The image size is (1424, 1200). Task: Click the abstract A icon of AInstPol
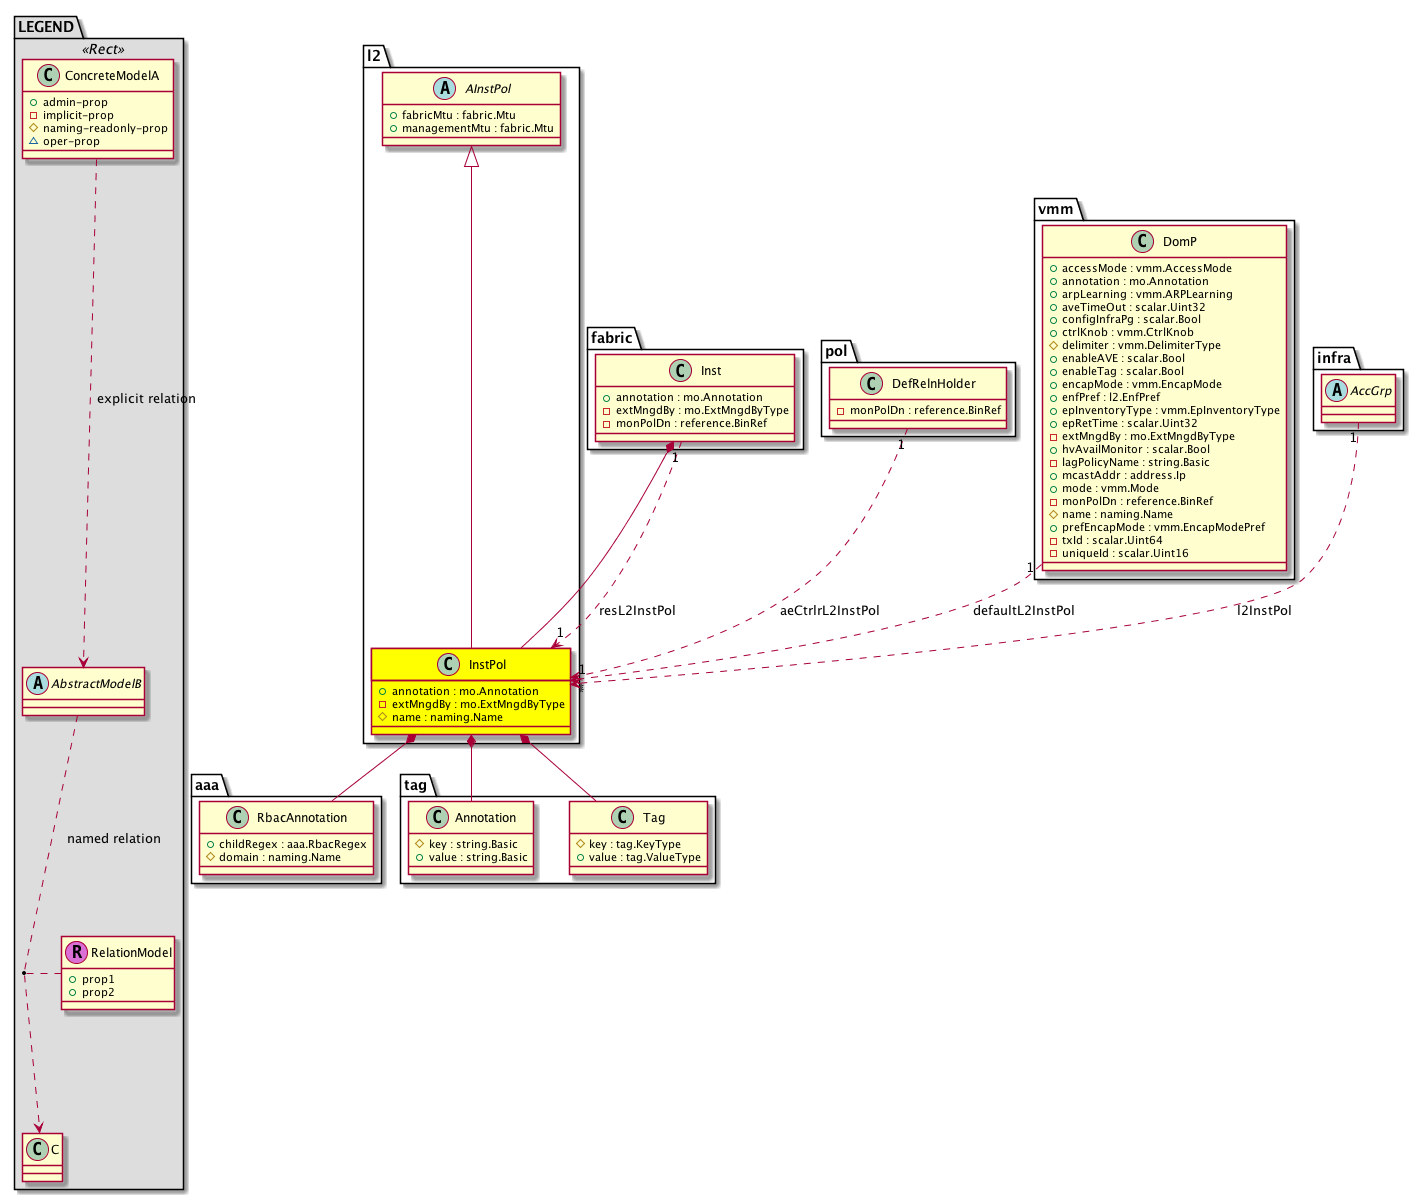[446, 88]
